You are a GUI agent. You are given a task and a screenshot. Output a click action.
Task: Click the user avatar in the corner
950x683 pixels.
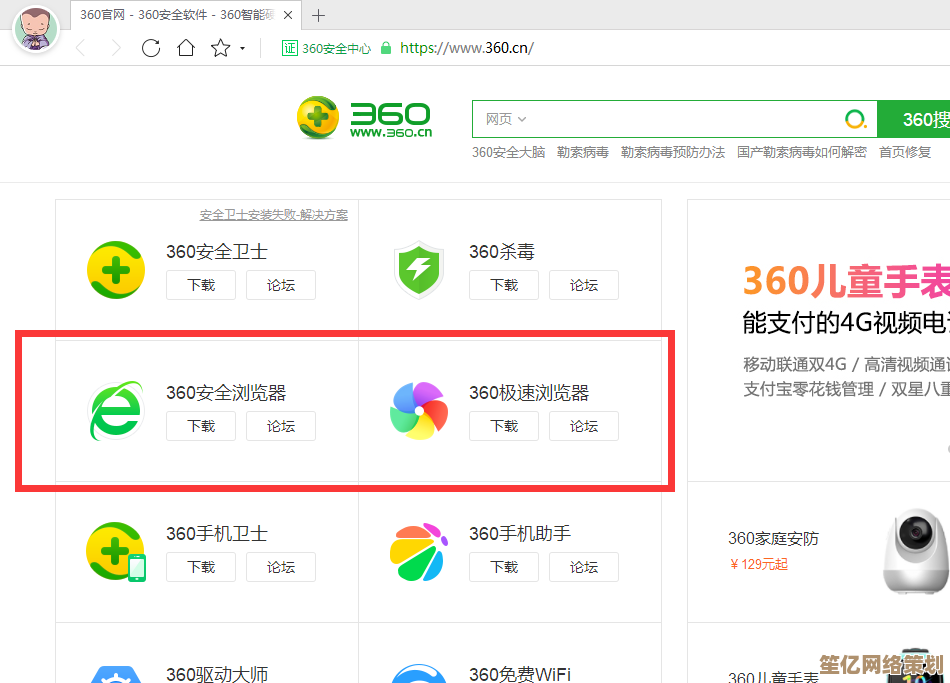[x=35, y=28]
